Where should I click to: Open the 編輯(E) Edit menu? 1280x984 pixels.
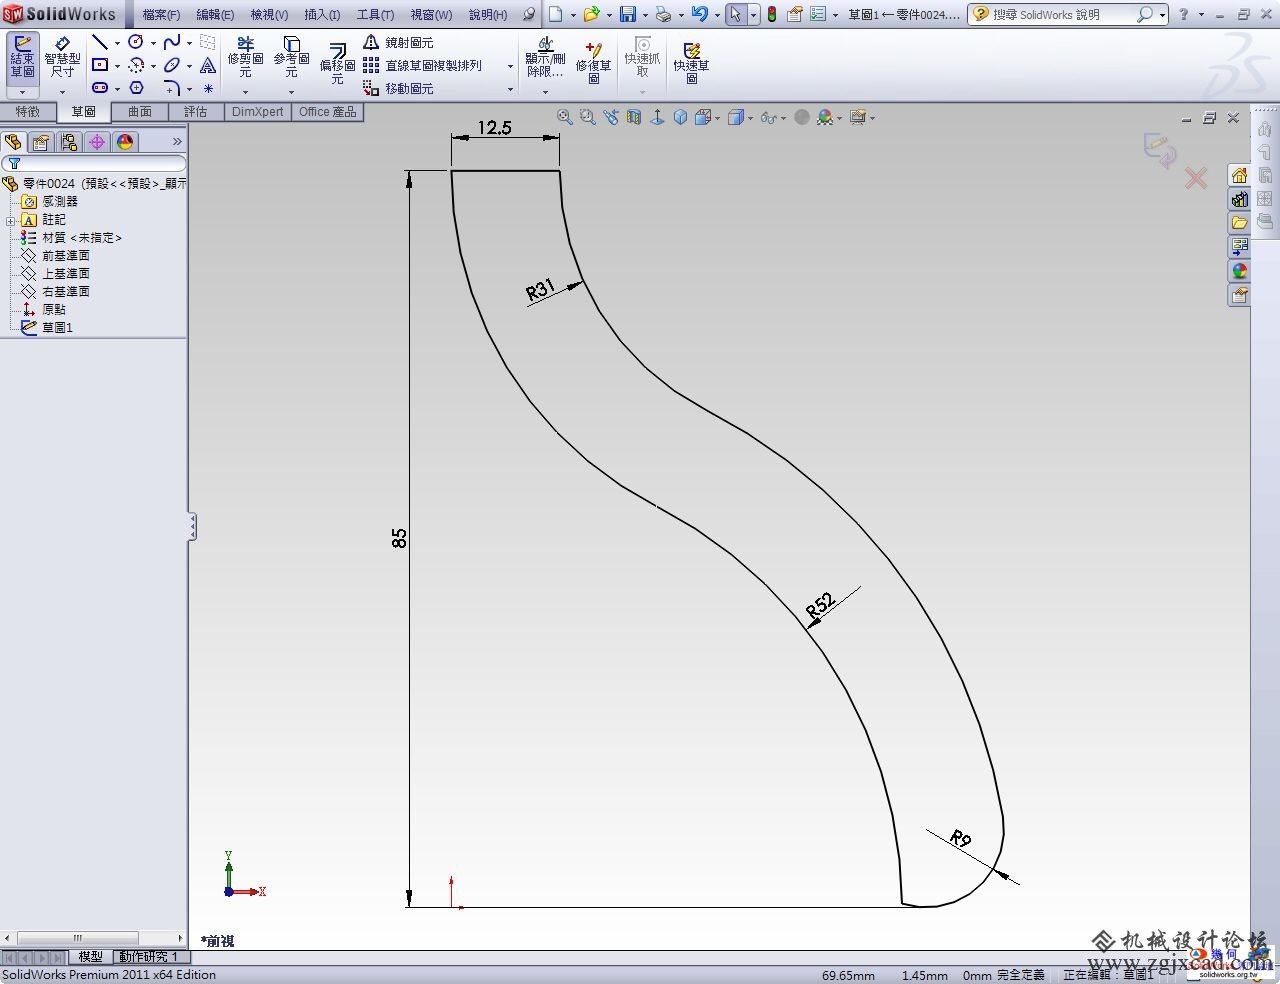(215, 15)
